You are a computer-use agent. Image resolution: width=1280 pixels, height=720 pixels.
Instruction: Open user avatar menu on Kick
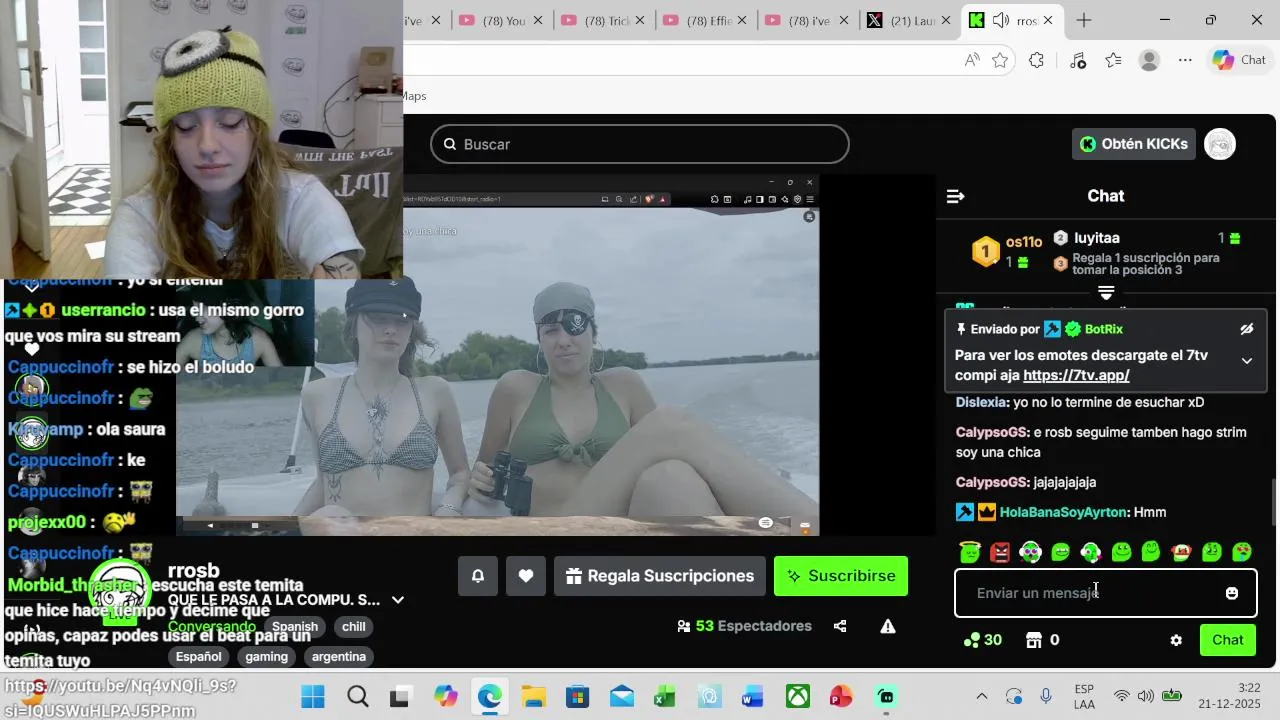coord(1220,144)
